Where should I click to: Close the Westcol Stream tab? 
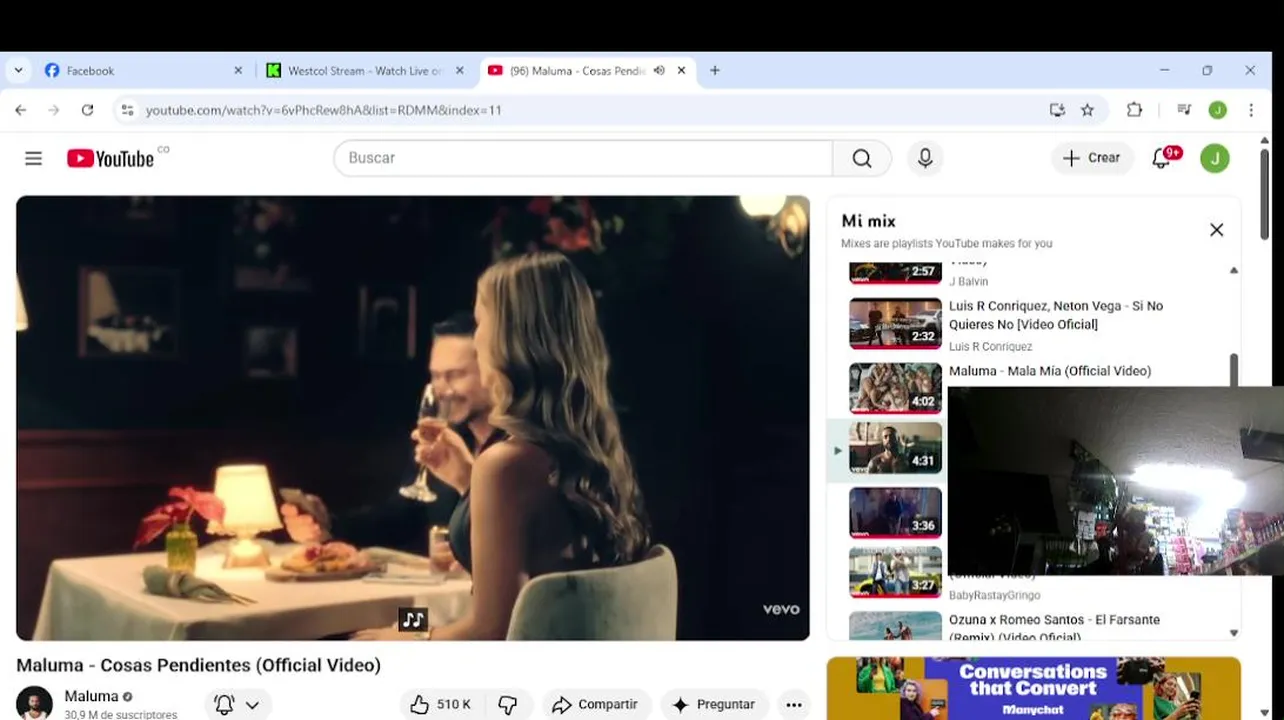pos(460,71)
